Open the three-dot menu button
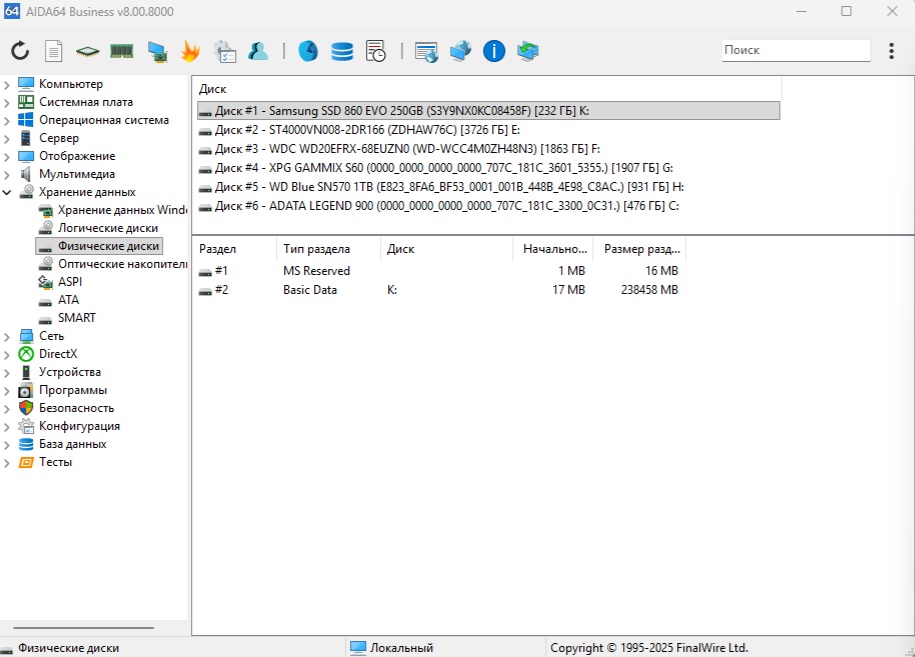This screenshot has width=915, height=657. tap(891, 51)
